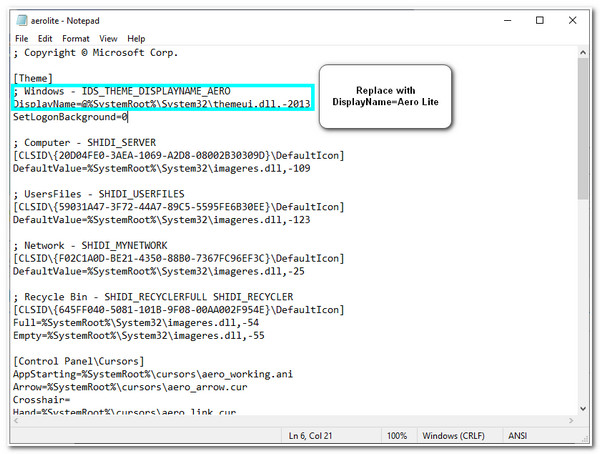
Task: Click the 'Empty=%SystemRoot%' imageres.dll,-55 line
Action: point(139,336)
